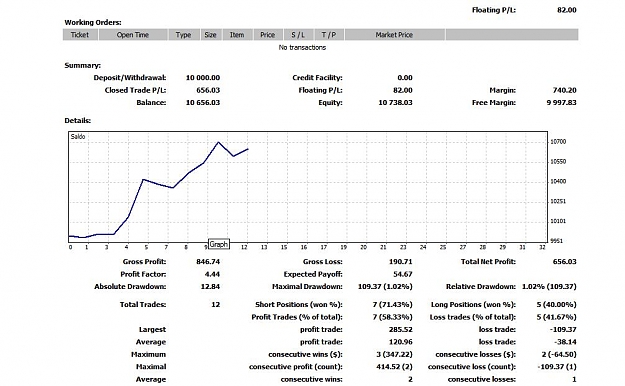
Task: Click the "Gross Profit:" label
Action: [144, 262]
